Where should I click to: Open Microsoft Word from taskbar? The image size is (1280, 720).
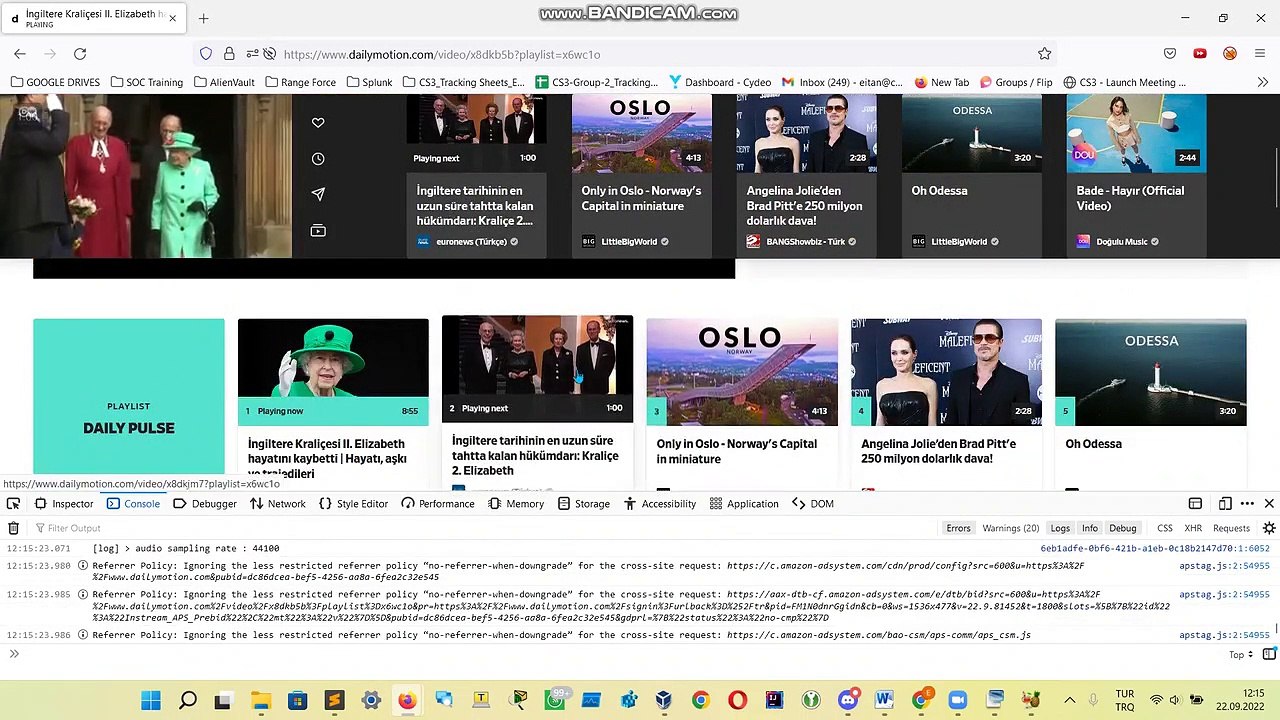pyautogui.click(x=884, y=700)
